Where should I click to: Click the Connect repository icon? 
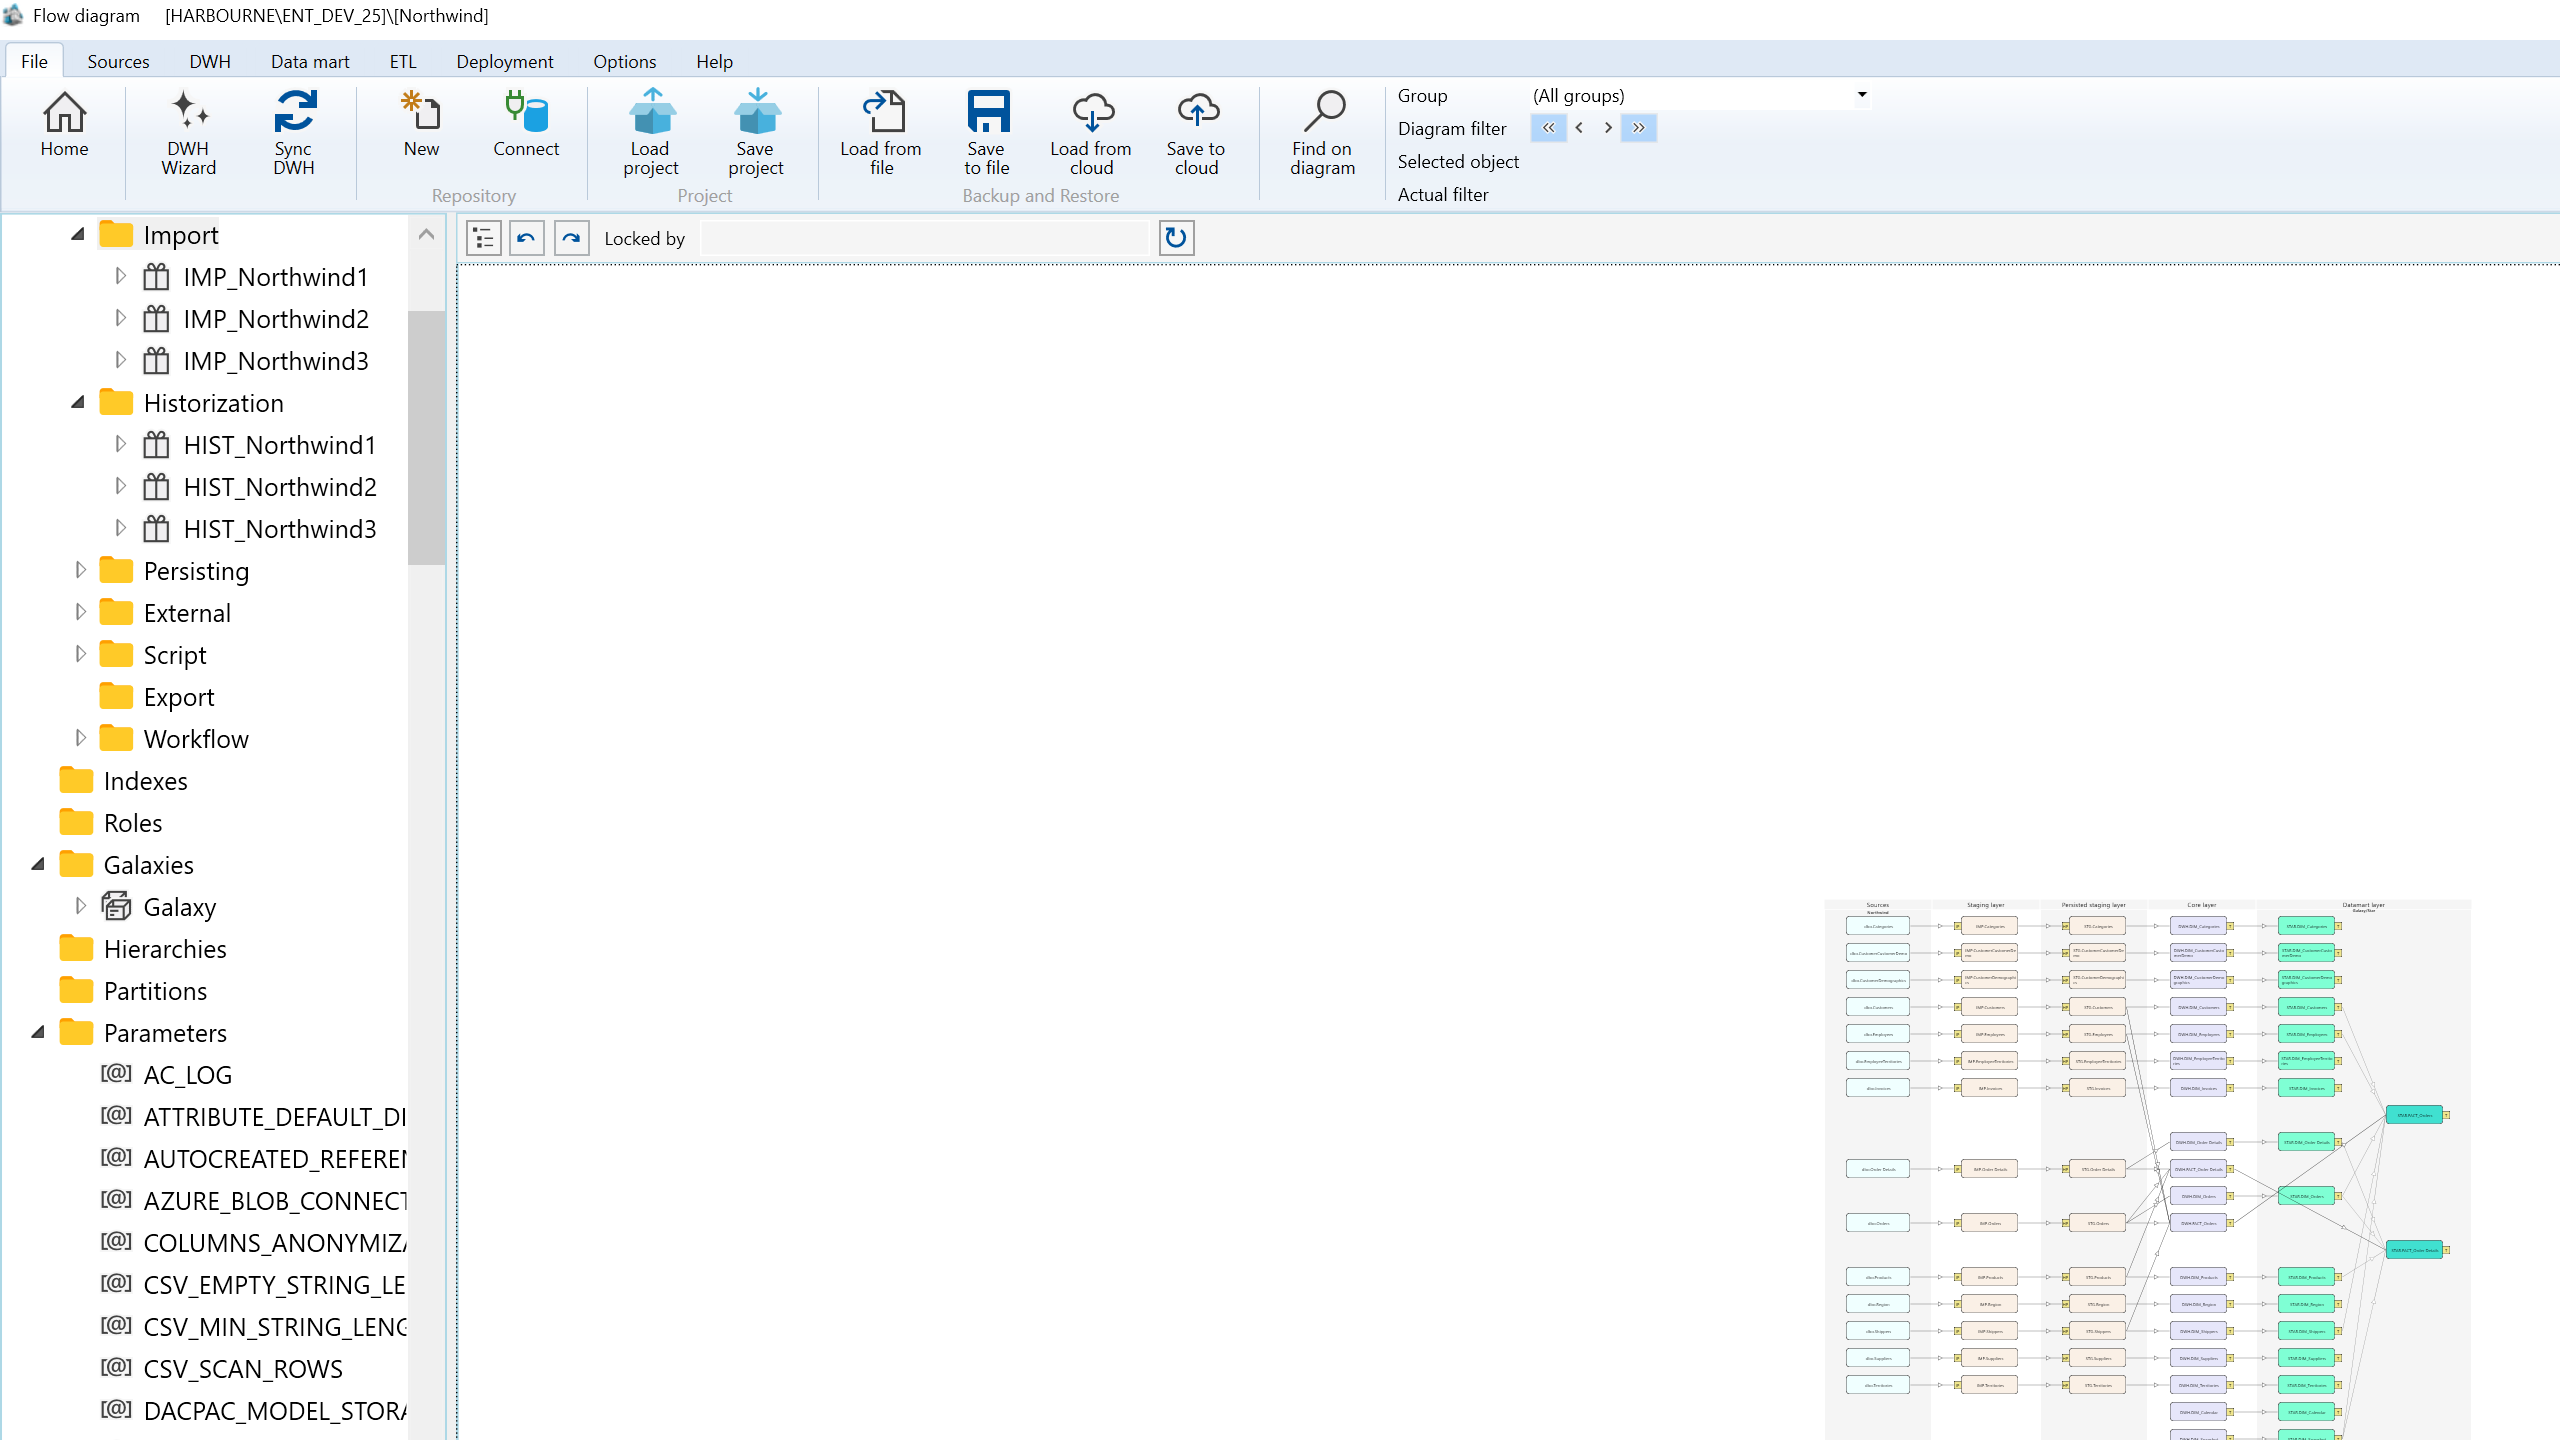tap(526, 124)
